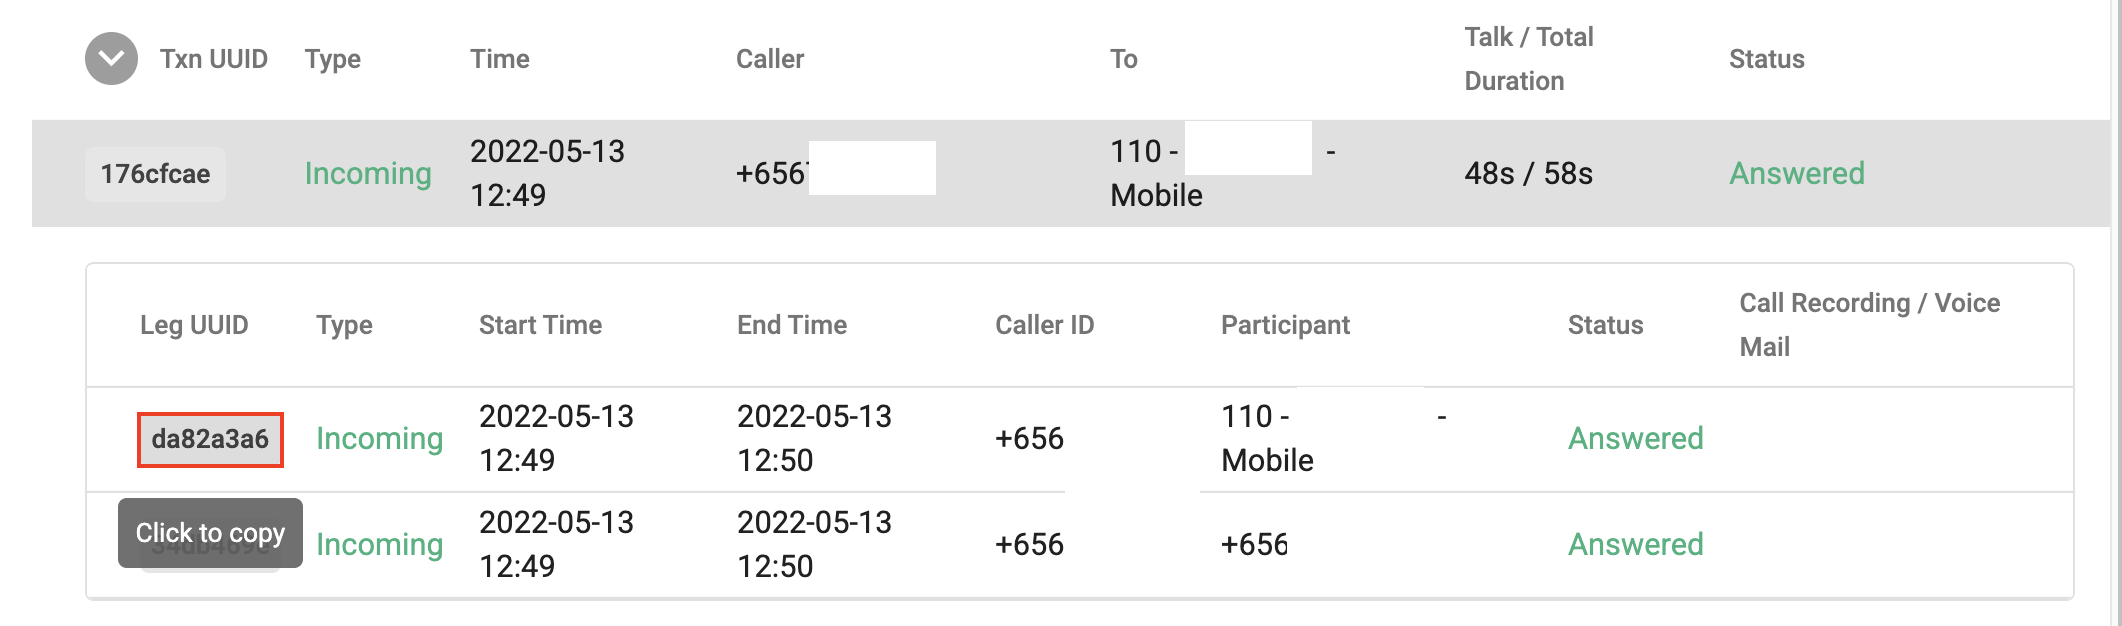Click the End Time column header
This screenshot has width=2122, height=626.
tap(792, 325)
